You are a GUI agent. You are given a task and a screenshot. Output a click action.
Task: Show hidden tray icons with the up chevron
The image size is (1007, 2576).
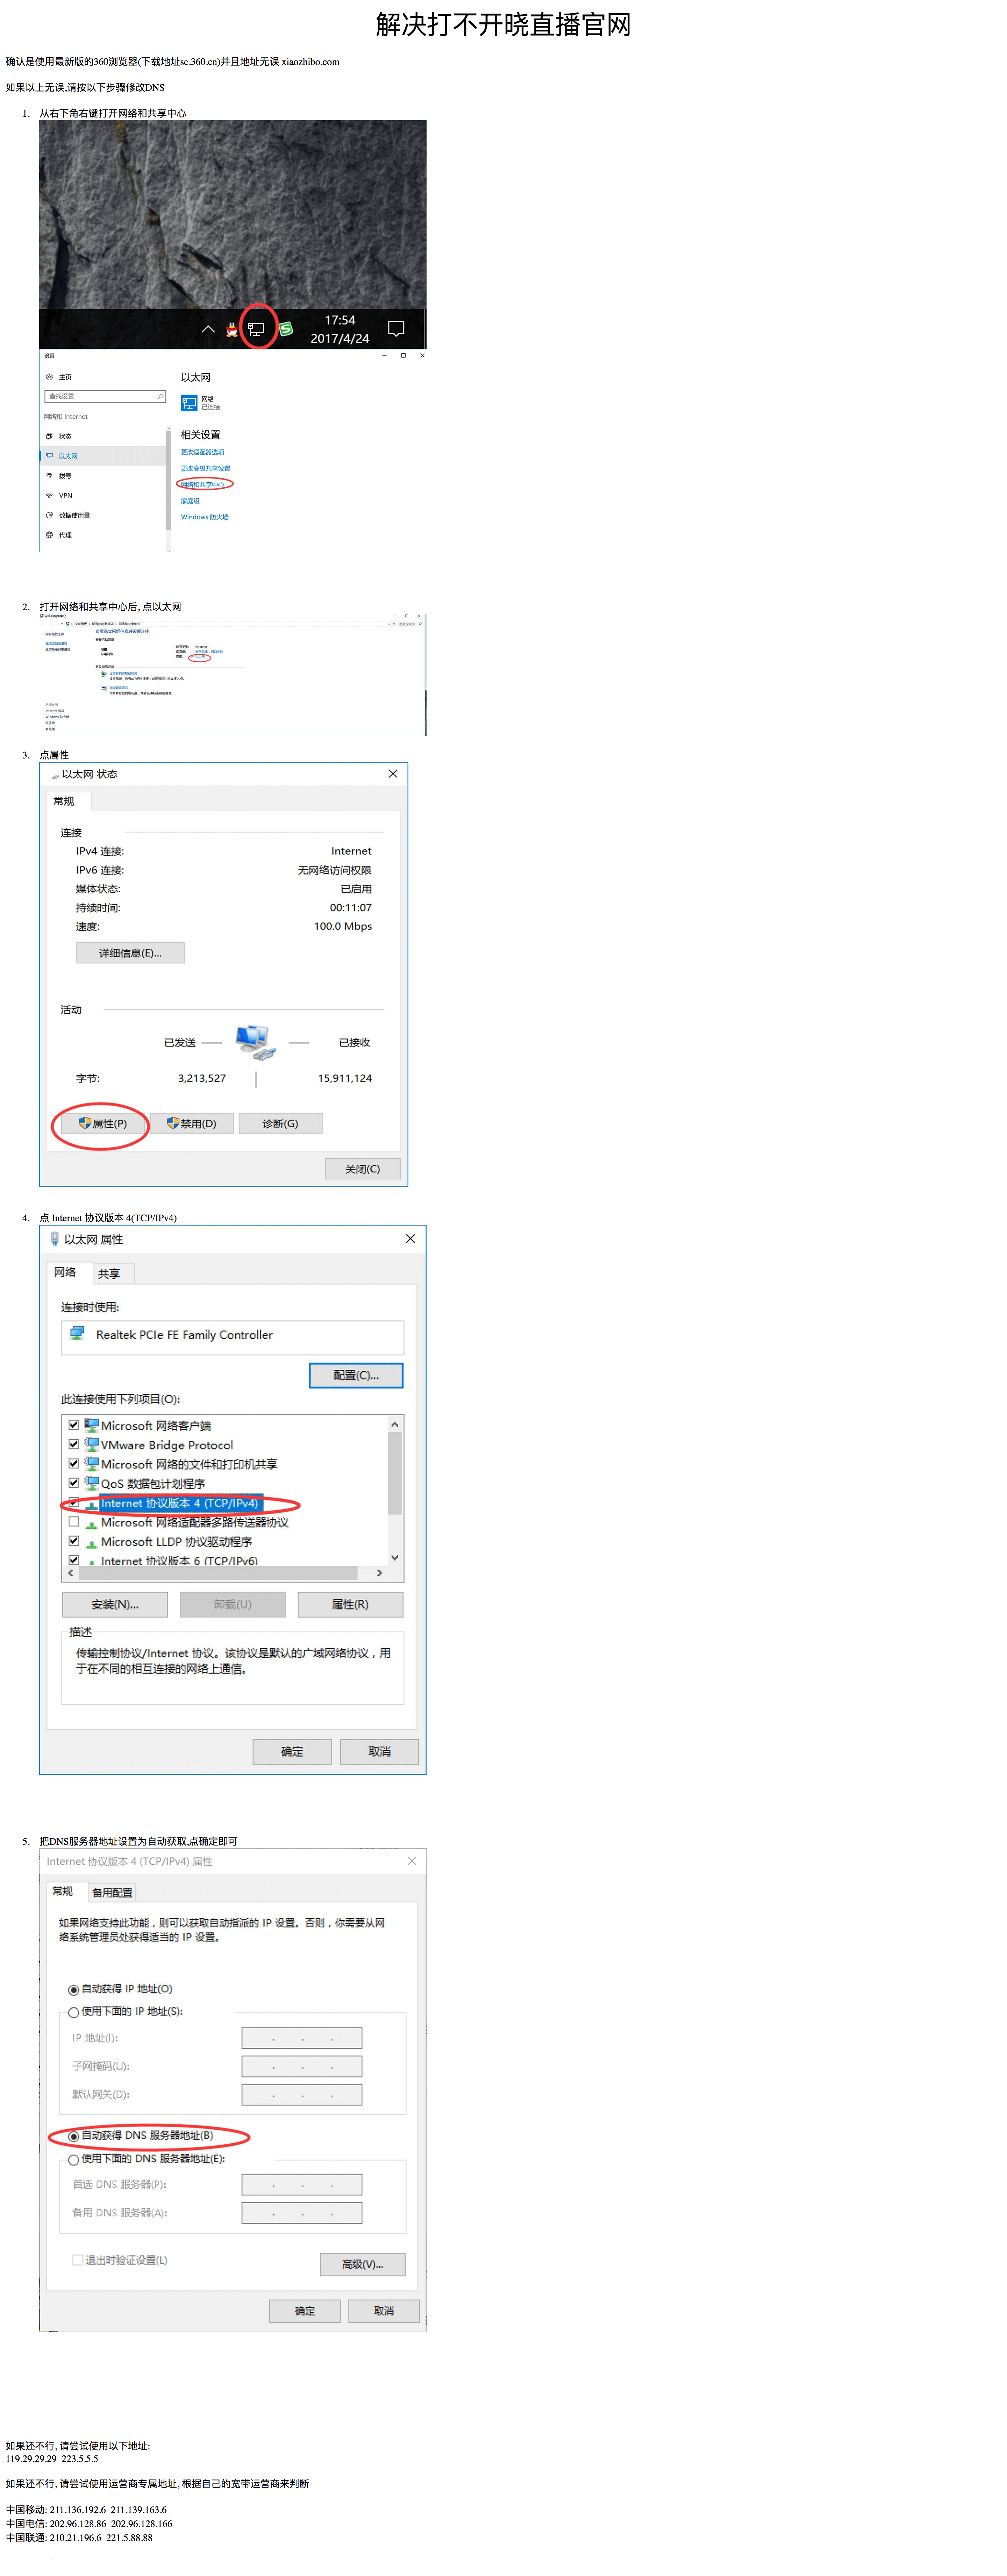[208, 329]
